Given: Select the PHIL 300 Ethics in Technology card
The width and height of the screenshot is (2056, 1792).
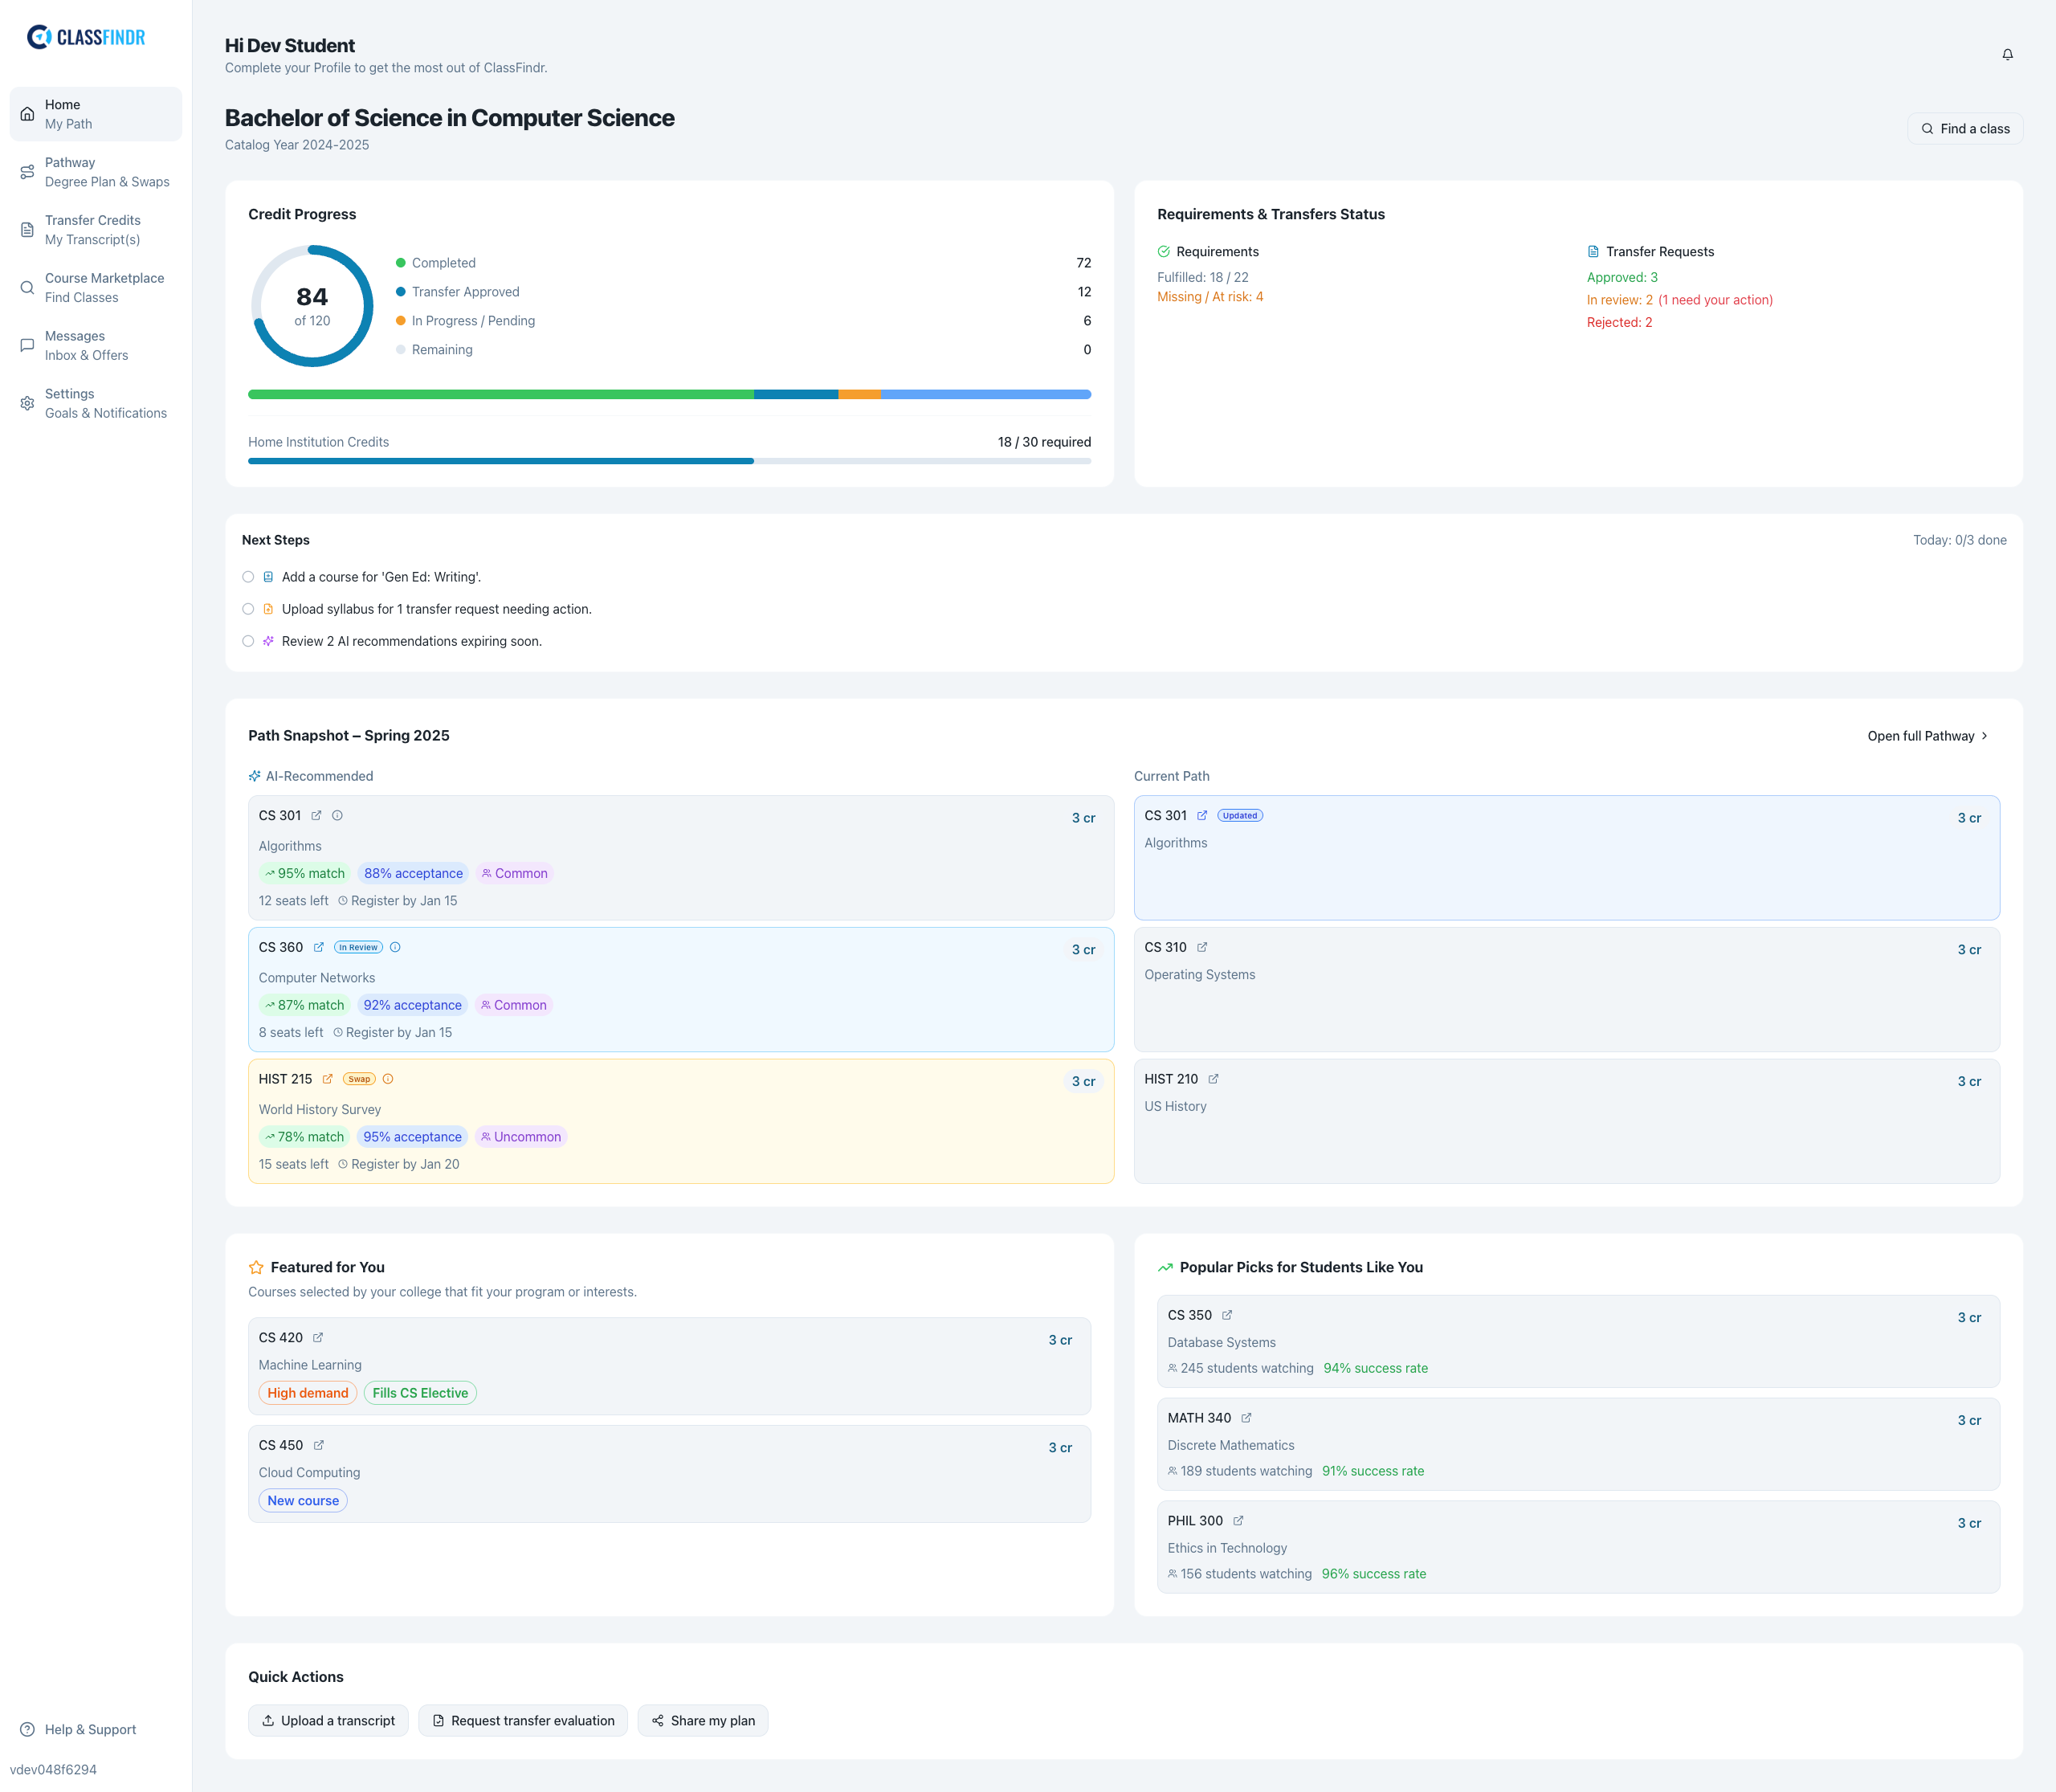Looking at the screenshot, I should 1577,1546.
